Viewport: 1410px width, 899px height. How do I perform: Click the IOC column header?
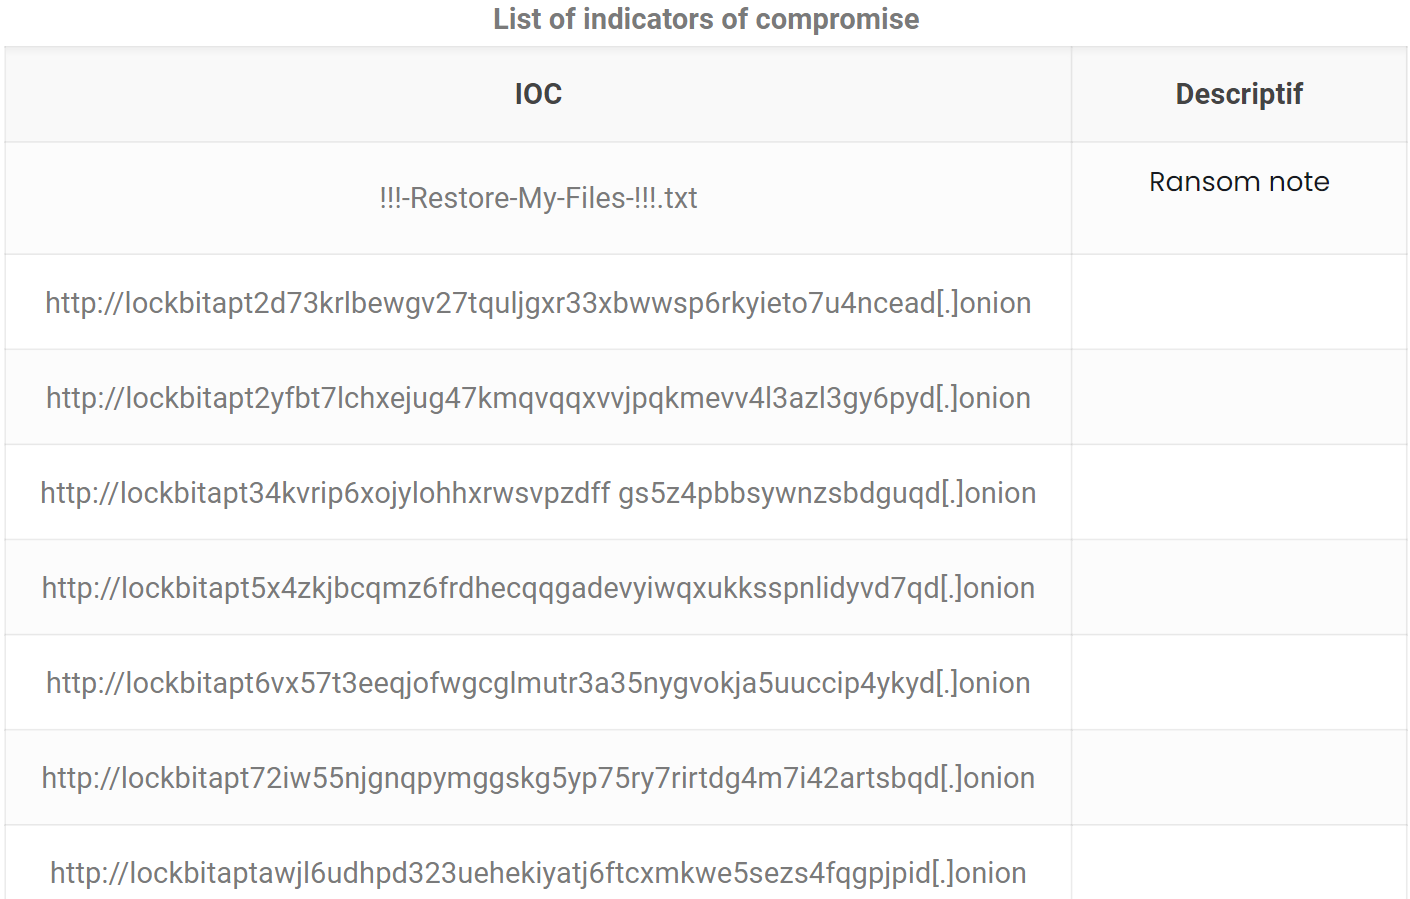click(538, 94)
